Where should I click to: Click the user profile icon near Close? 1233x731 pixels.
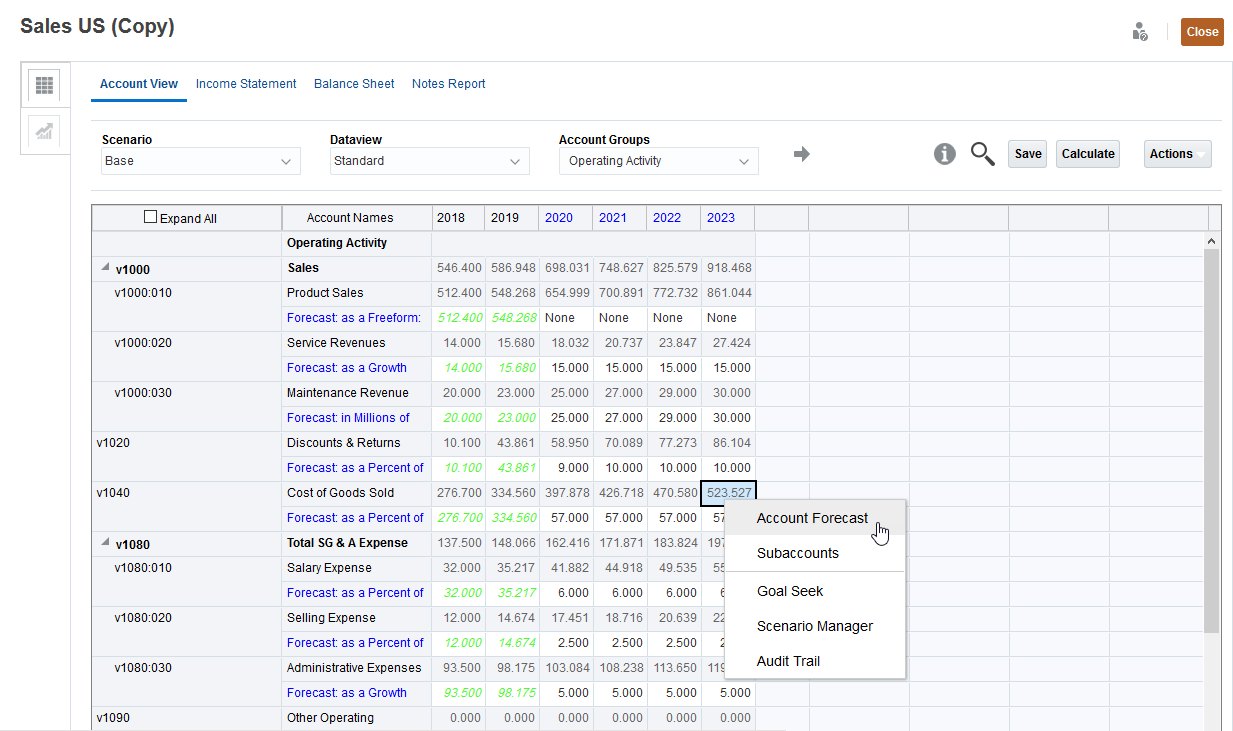coord(1140,31)
